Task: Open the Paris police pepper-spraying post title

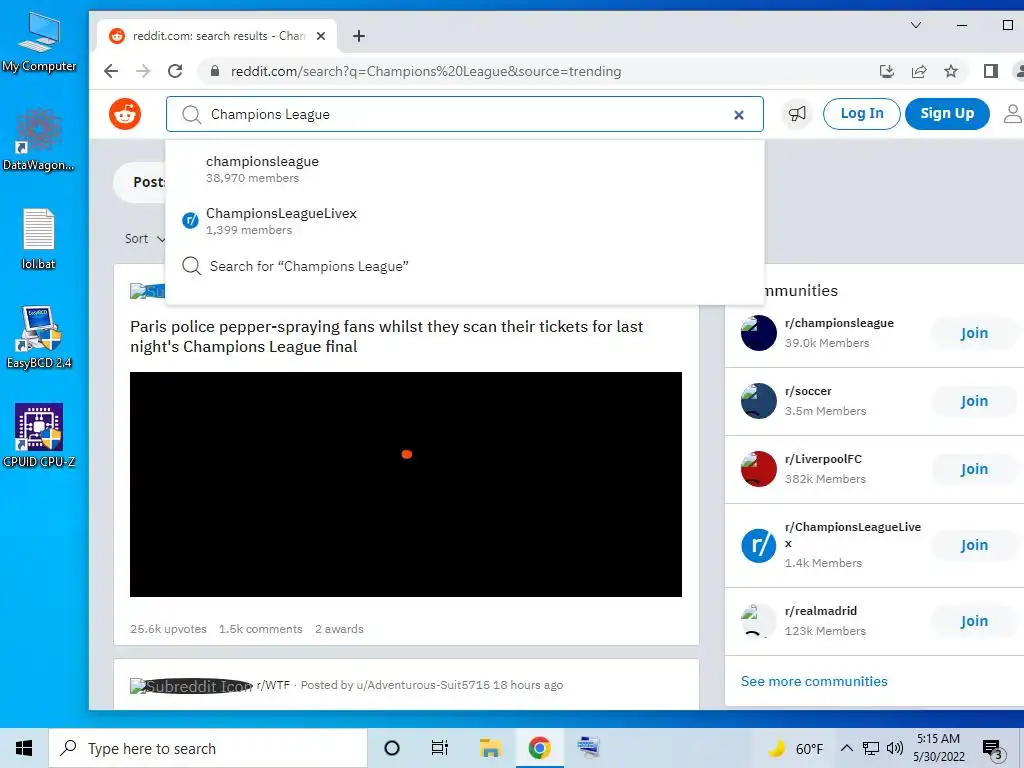Action: [387, 336]
